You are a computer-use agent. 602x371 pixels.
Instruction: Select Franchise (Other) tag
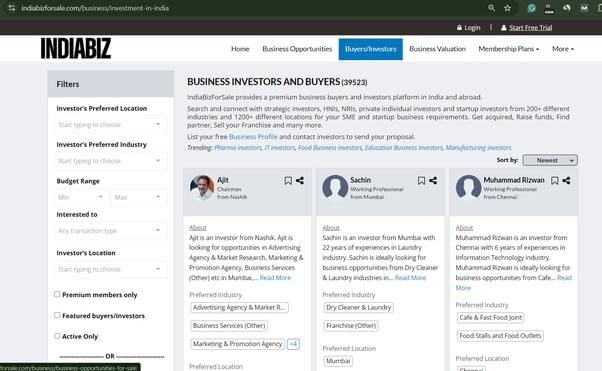click(x=351, y=326)
